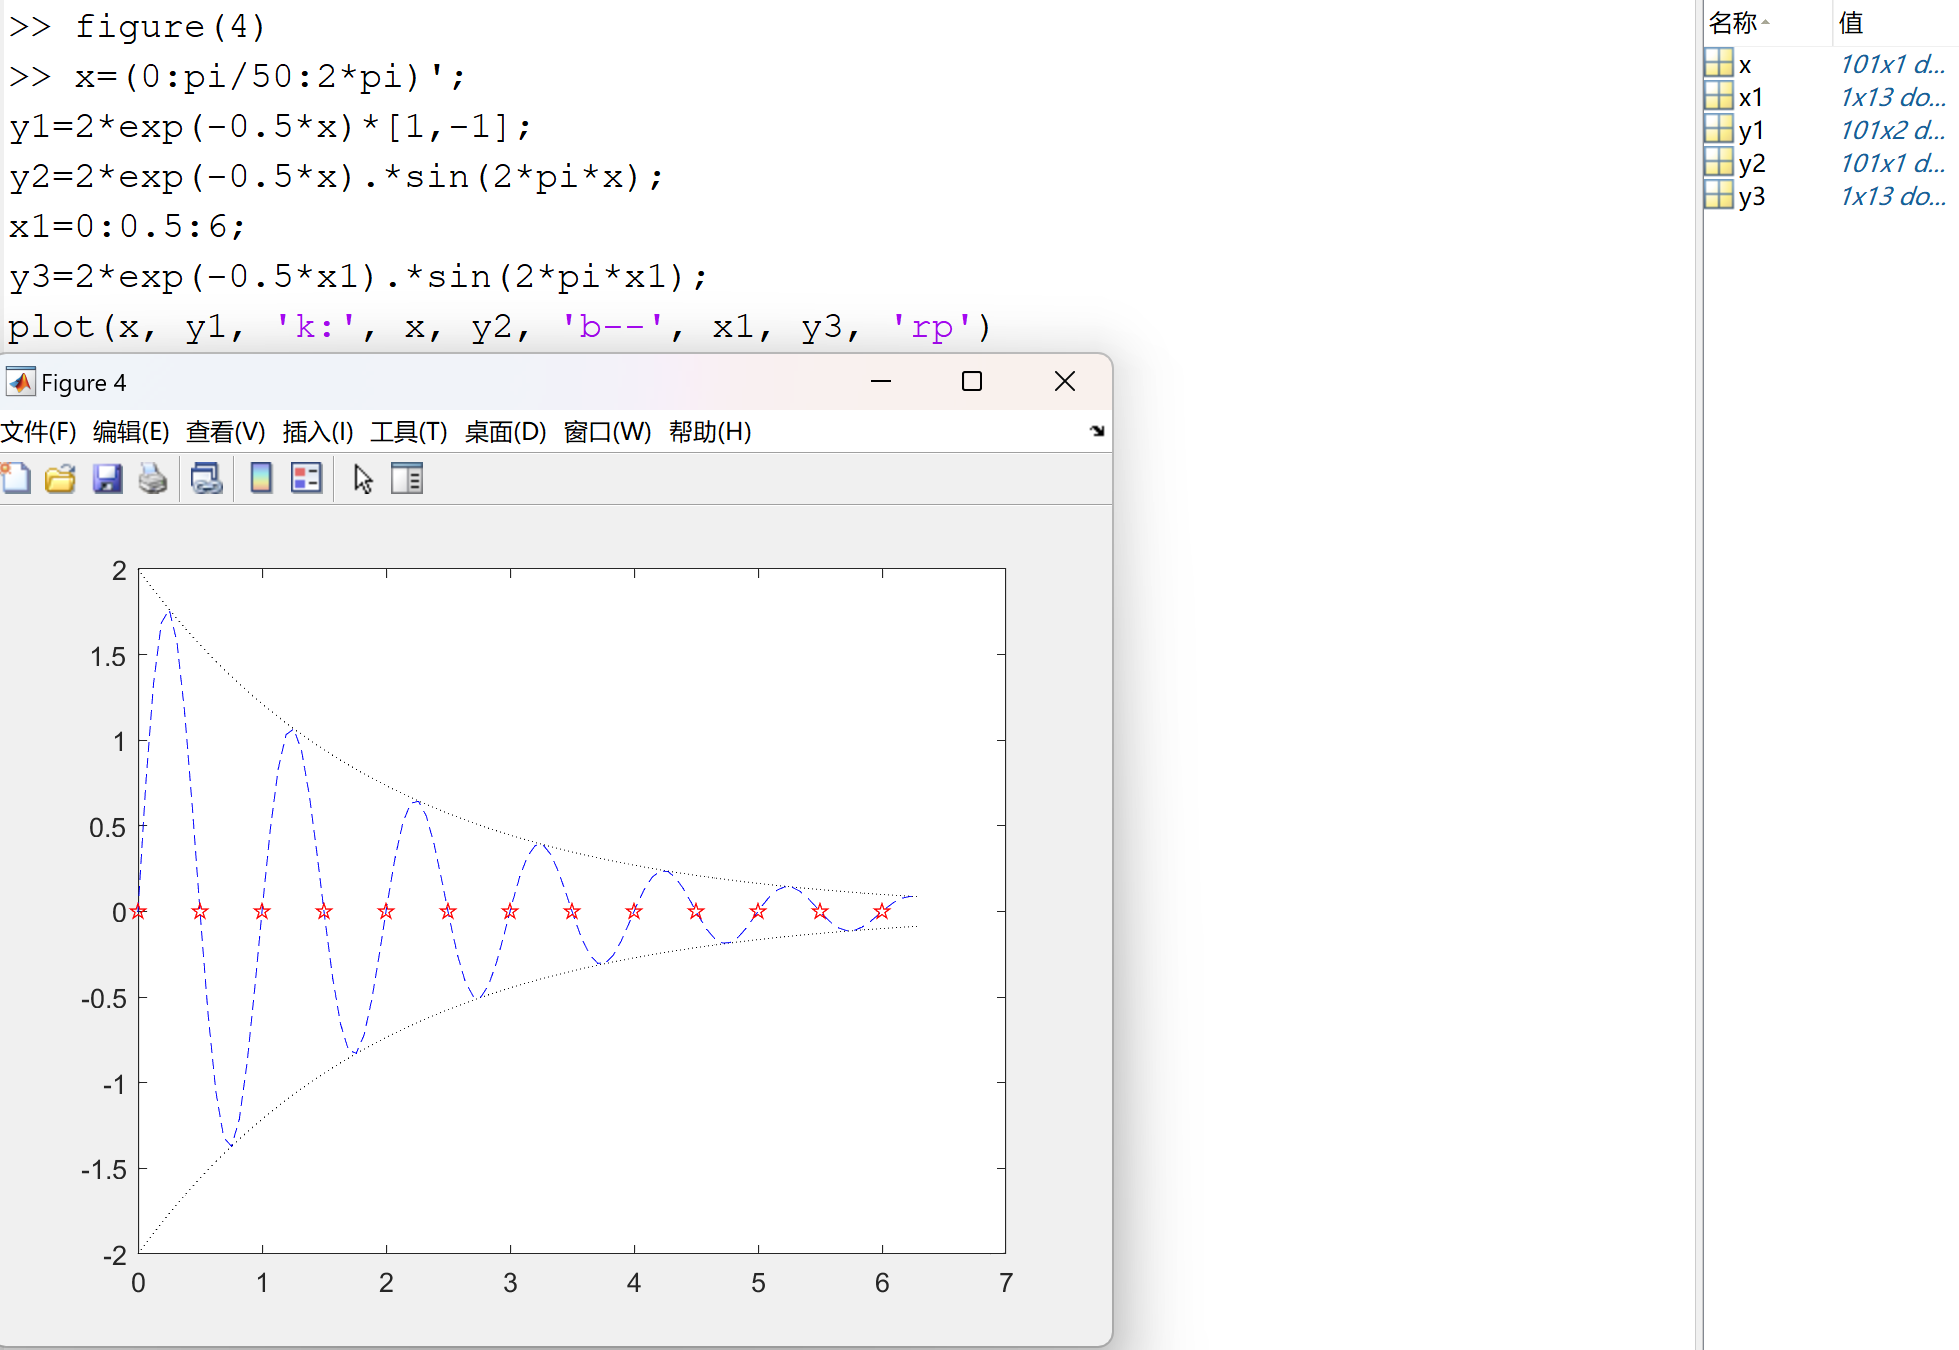Screen dimensions: 1959x1350
Task: Click the 'figure(4)' command line
Action: click(x=170, y=26)
